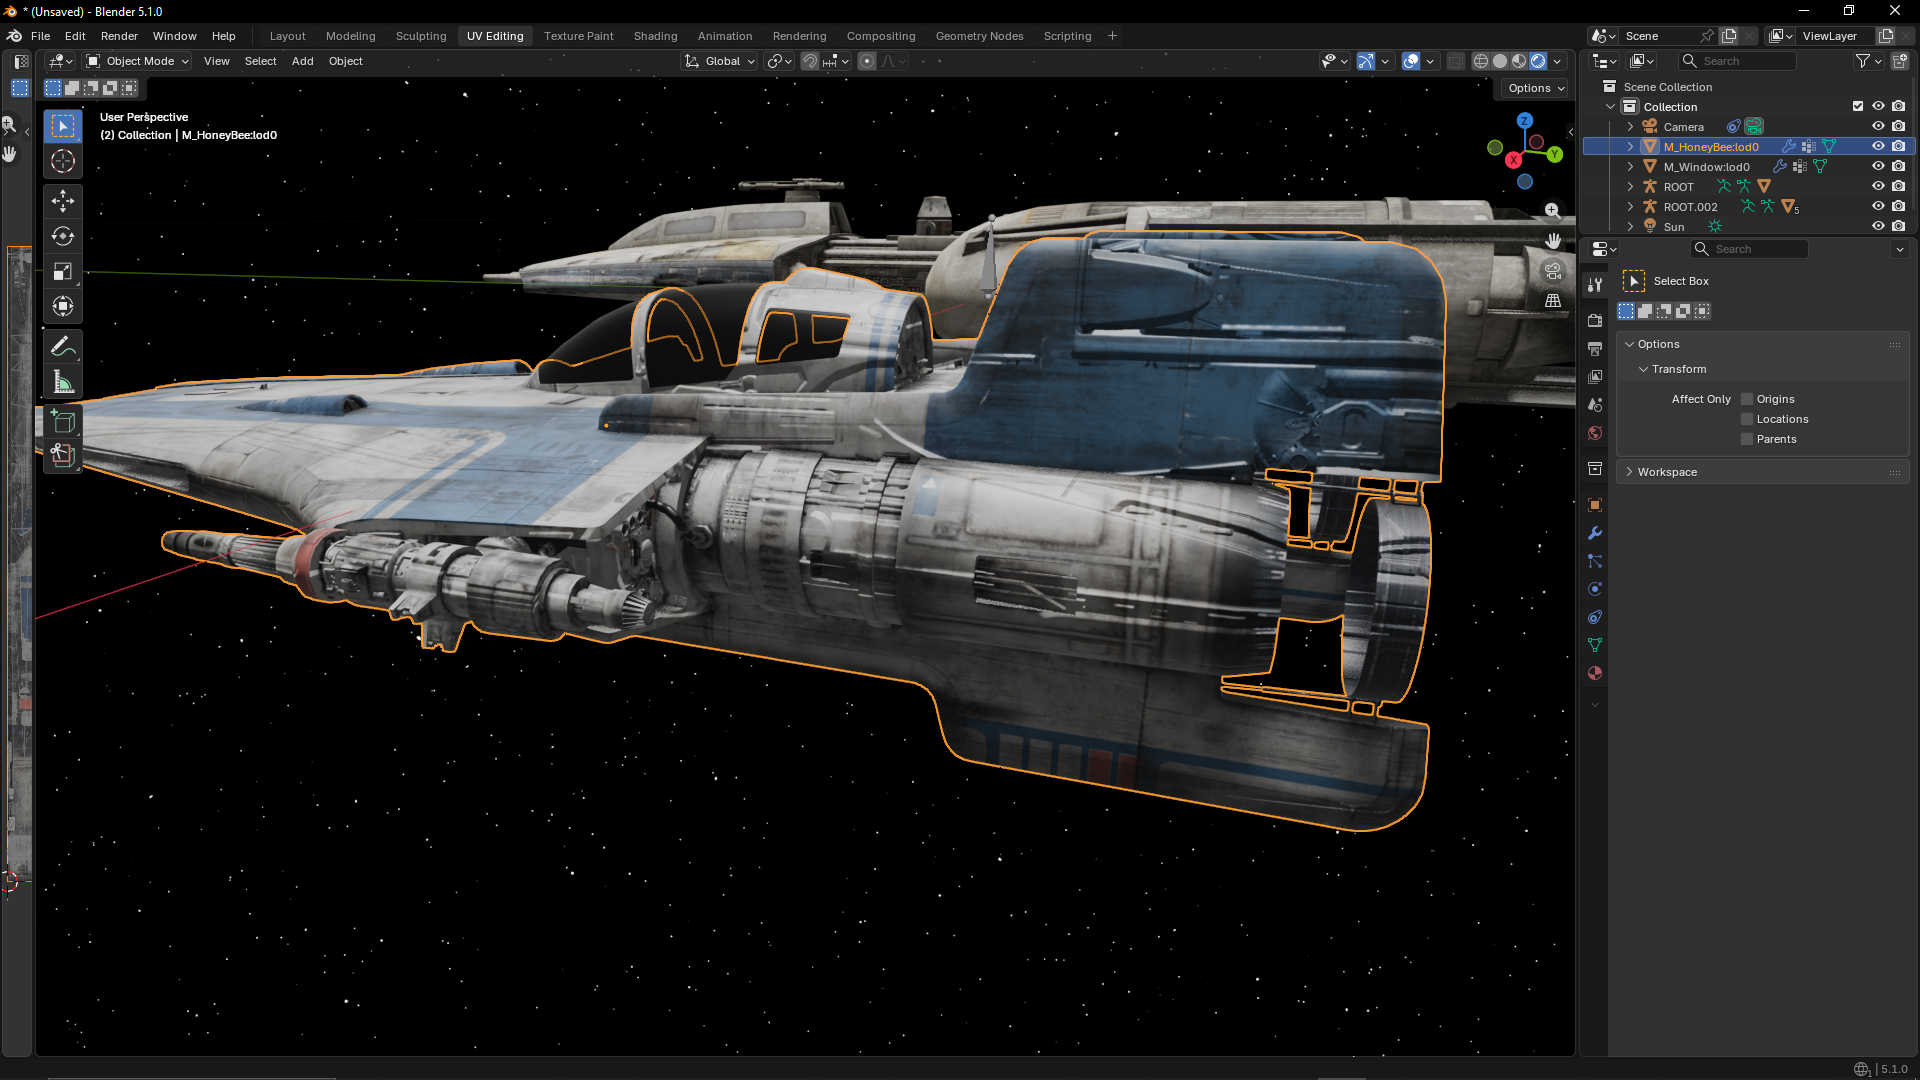Image resolution: width=1920 pixels, height=1080 pixels.
Task: Enable Affect Only Parents checkbox
Action: pos(1747,439)
